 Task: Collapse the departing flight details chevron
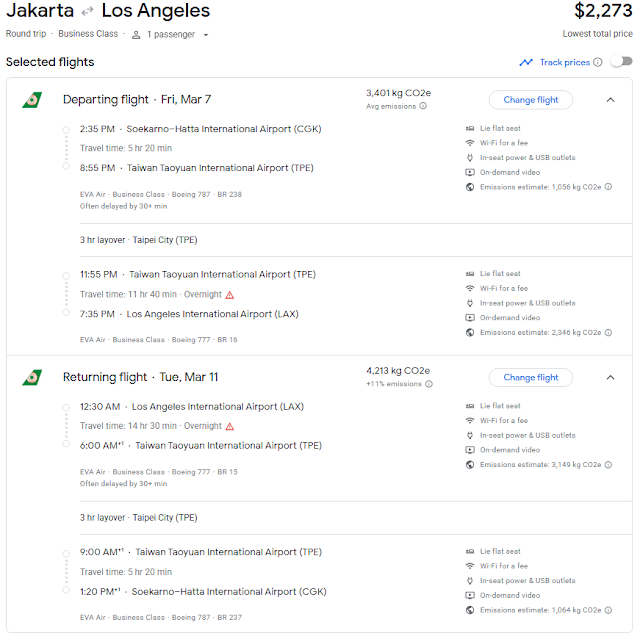(x=610, y=99)
